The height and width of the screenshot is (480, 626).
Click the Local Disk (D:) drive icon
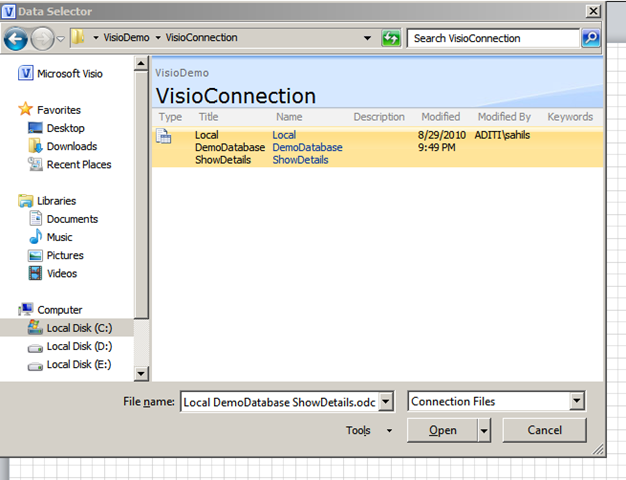pyautogui.click(x=35, y=348)
